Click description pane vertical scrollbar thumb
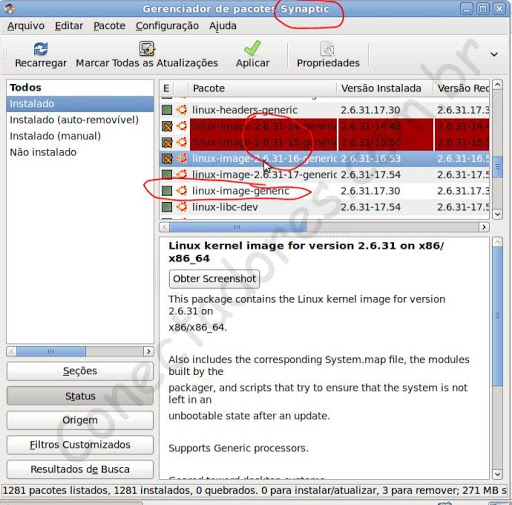This screenshot has width=512, height=505. pos(497,316)
